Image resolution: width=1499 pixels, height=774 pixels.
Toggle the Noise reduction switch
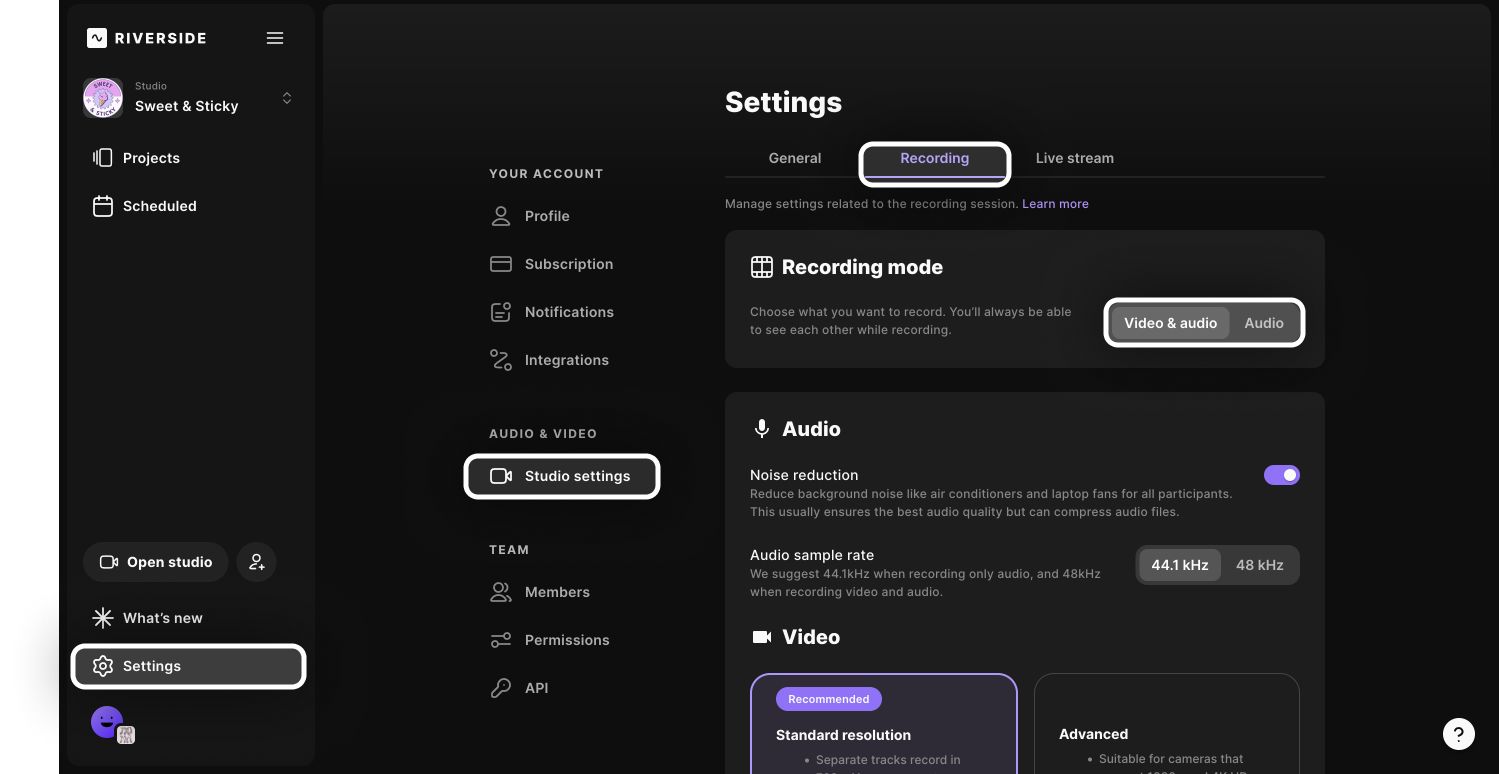click(x=1281, y=475)
